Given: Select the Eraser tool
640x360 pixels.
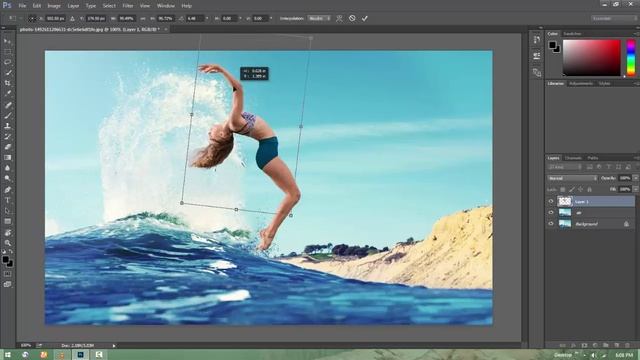Looking at the screenshot, I should coord(7,147).
